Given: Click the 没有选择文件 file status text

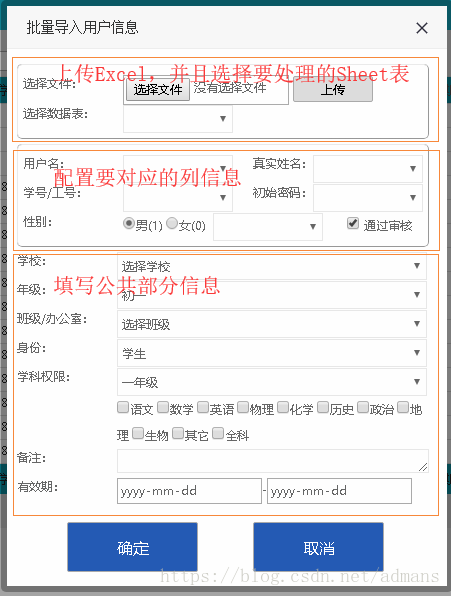Looking at the screenshot, I should [x=230, y=88].
